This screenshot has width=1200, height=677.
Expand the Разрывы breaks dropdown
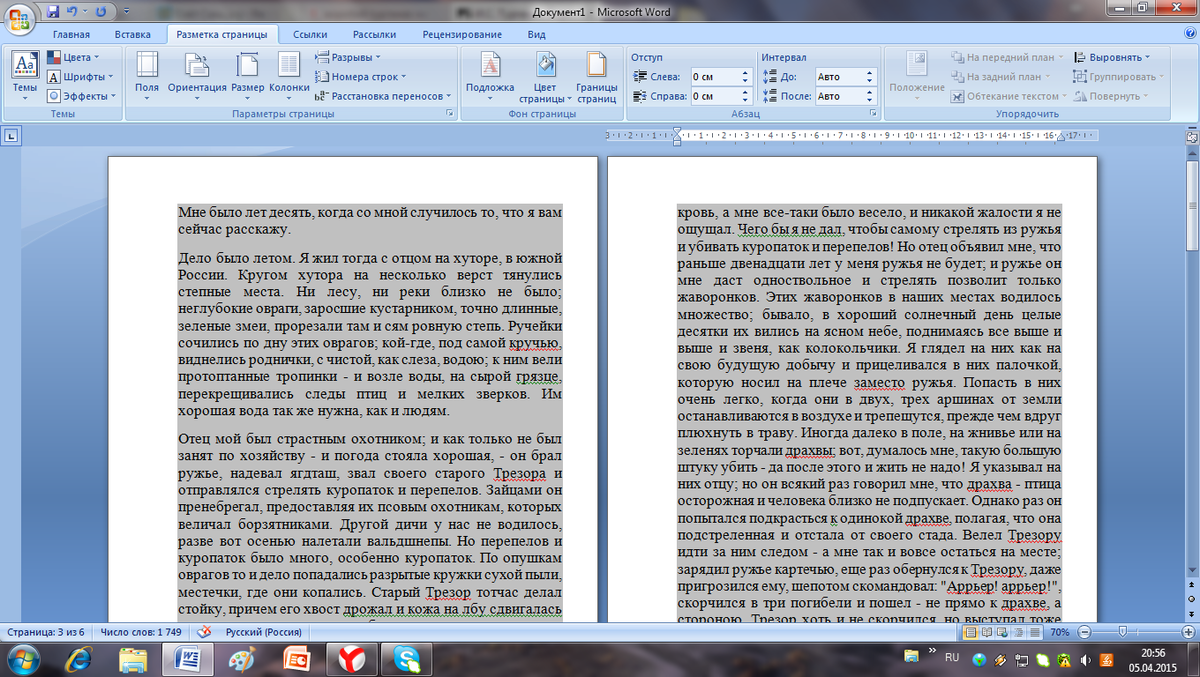point(348,57)
